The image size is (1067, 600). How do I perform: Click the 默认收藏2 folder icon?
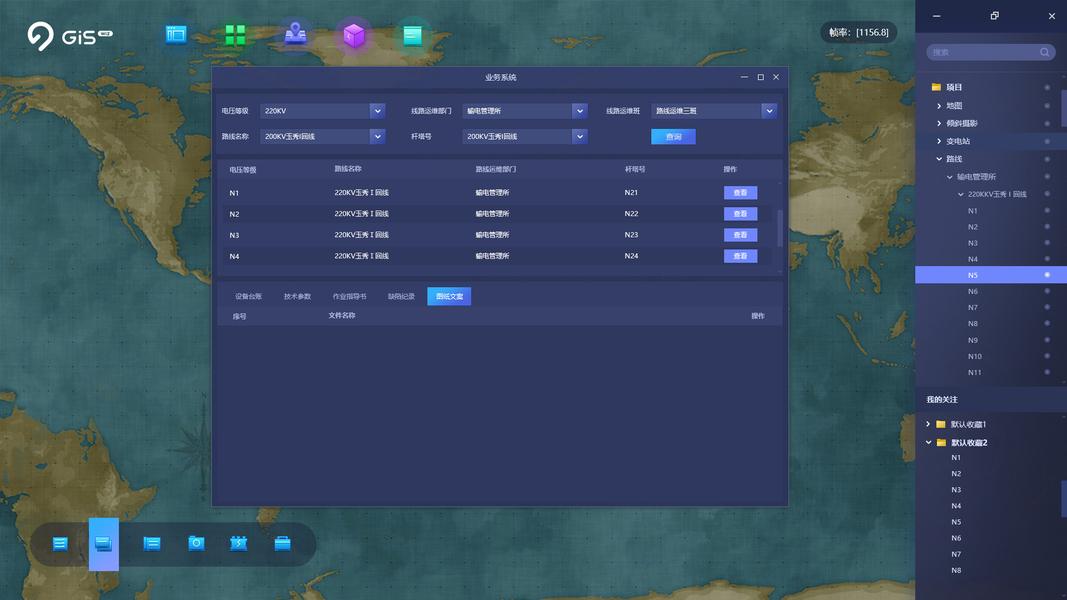click(x=941, y=442)
